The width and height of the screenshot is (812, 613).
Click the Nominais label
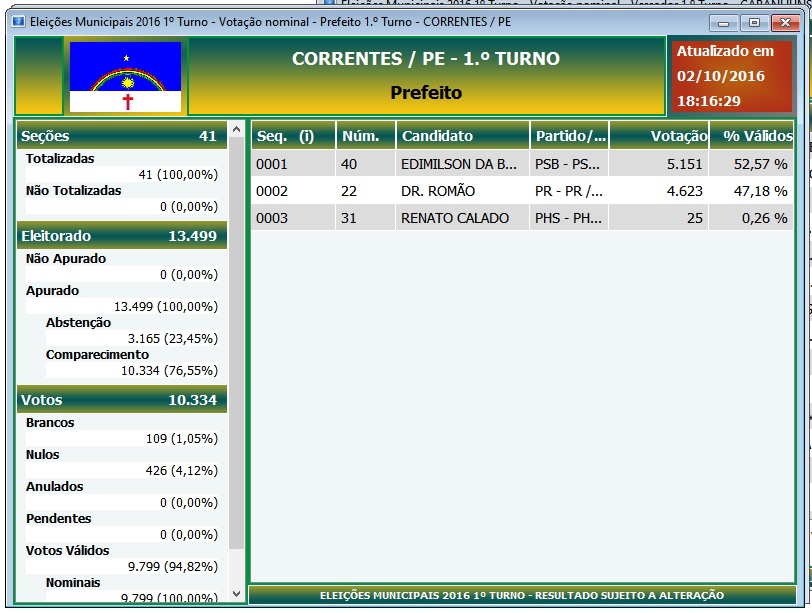[73, 582]
